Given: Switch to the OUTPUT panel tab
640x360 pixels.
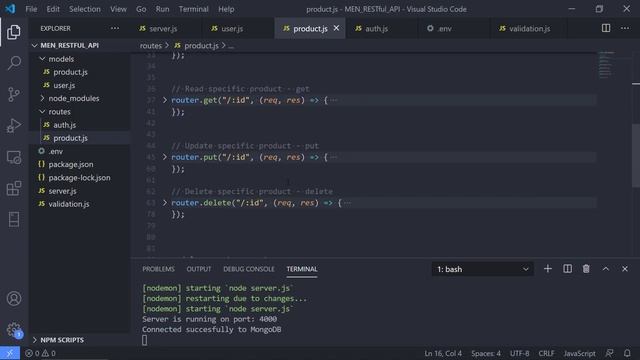Looking at the screenshot, I should point(199,269).
